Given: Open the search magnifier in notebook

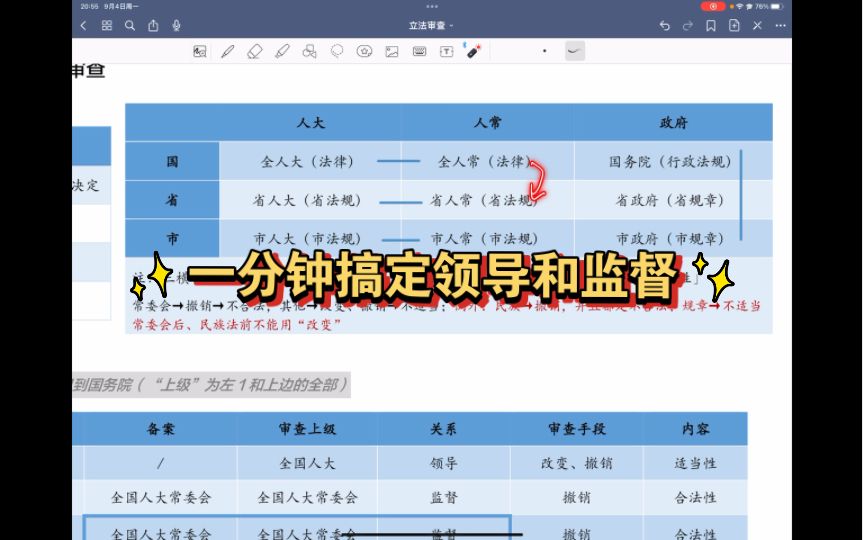Looking at the screenshot, I should pyautogui.click(x=130, y=25).
